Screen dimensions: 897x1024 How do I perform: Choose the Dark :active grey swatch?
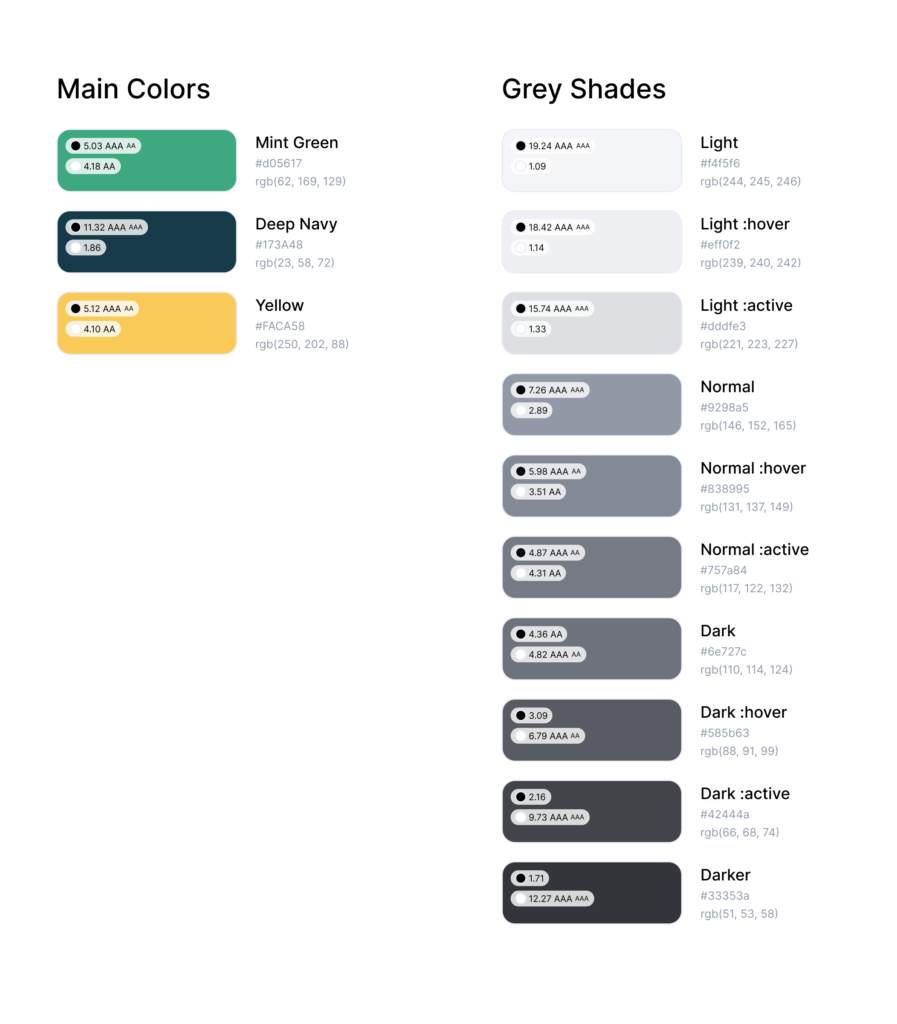(591, 811)
